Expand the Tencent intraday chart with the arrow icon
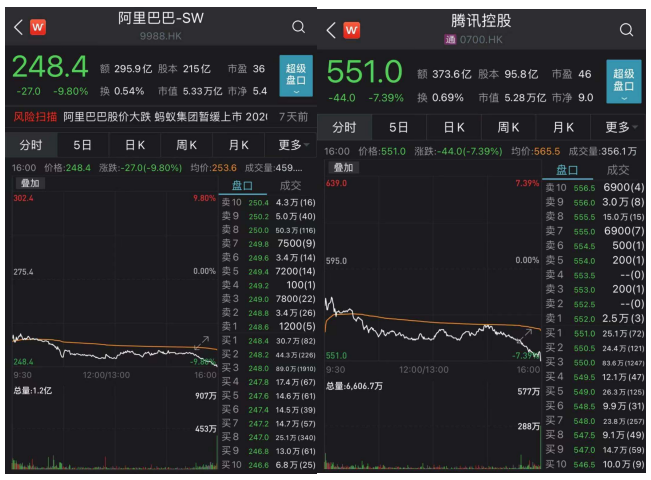The width and height of the screenshot is (651, 480). pyautogui.click(x=525, y=336)
